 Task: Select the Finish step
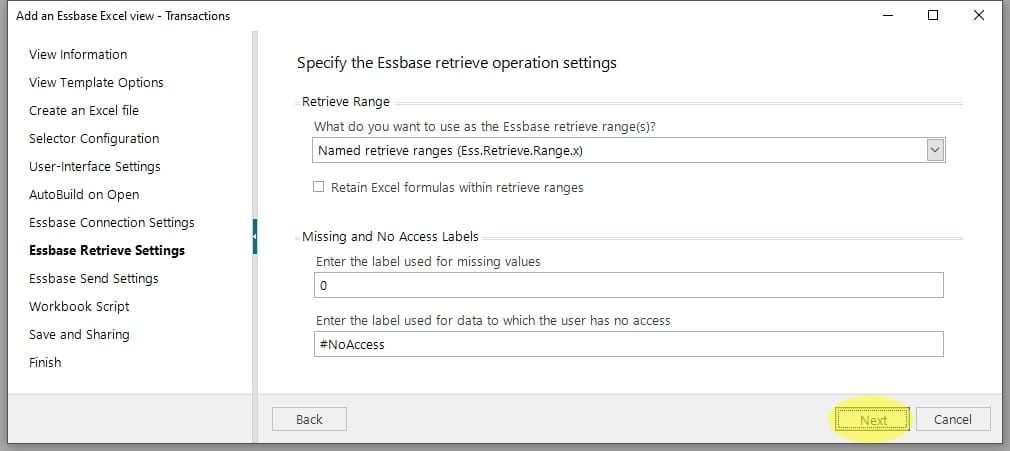click(45, 362)
